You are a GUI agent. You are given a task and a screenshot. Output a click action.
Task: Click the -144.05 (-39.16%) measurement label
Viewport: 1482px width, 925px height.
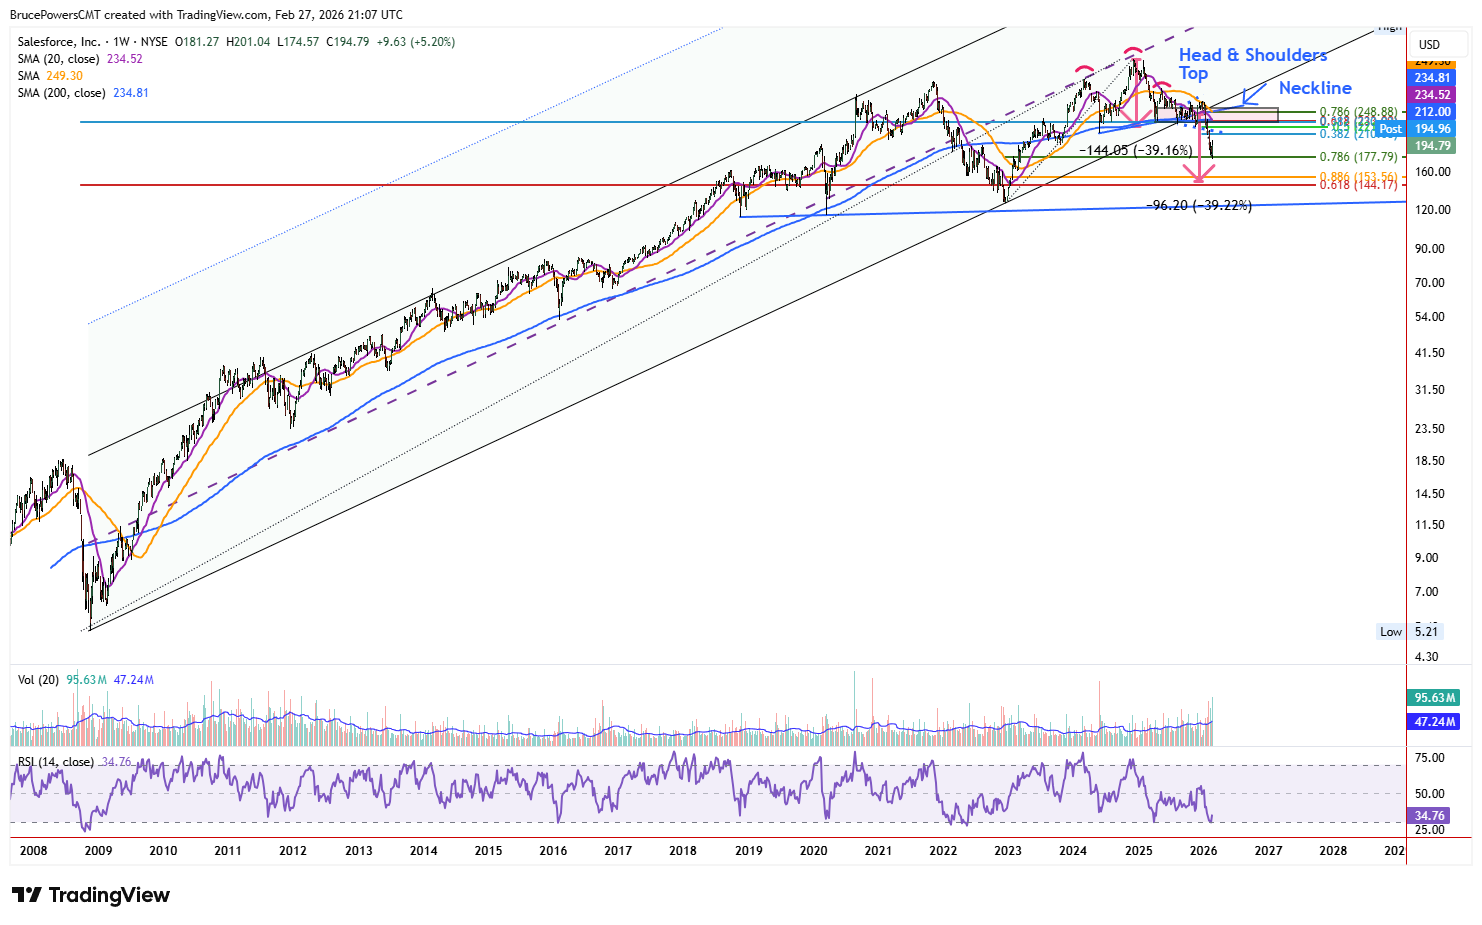[x=1136, y=150]
